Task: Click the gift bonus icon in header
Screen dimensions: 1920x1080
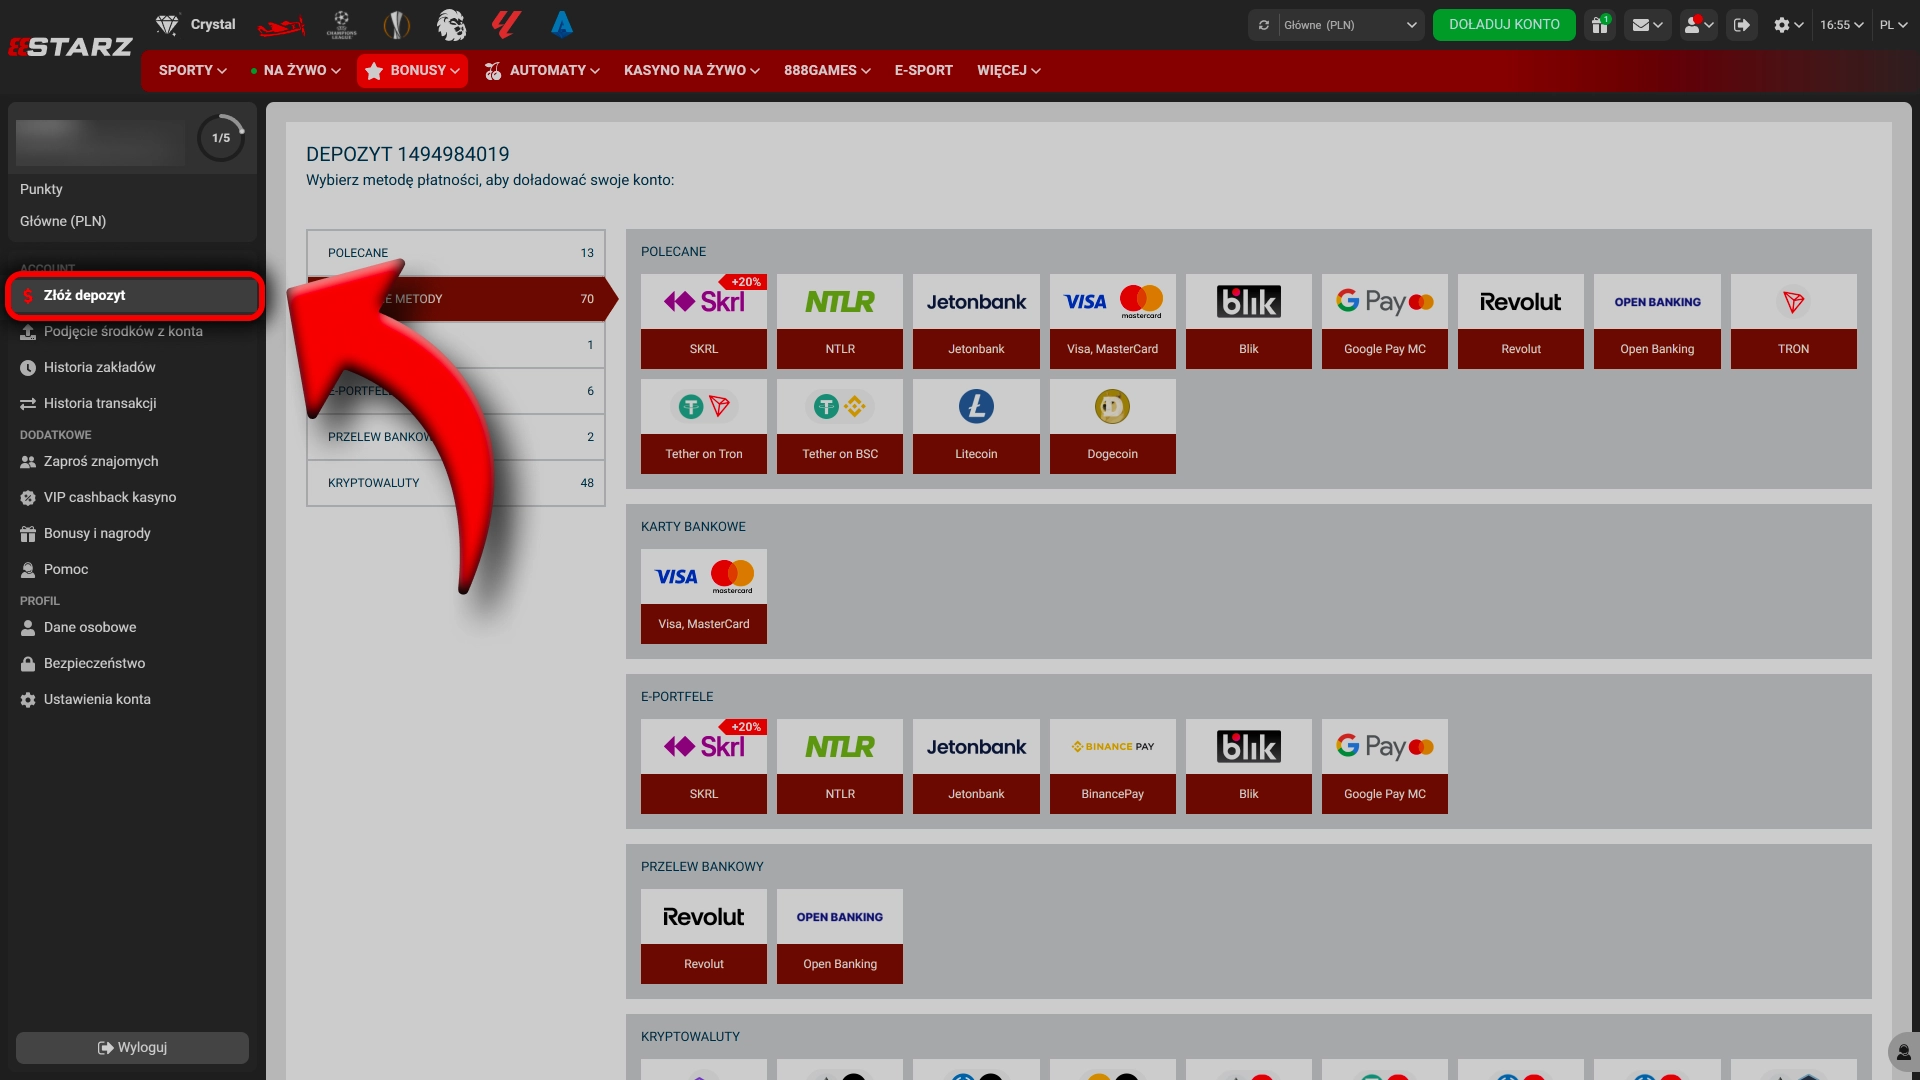Action: pyautogui.click(x=1600, y=25)
